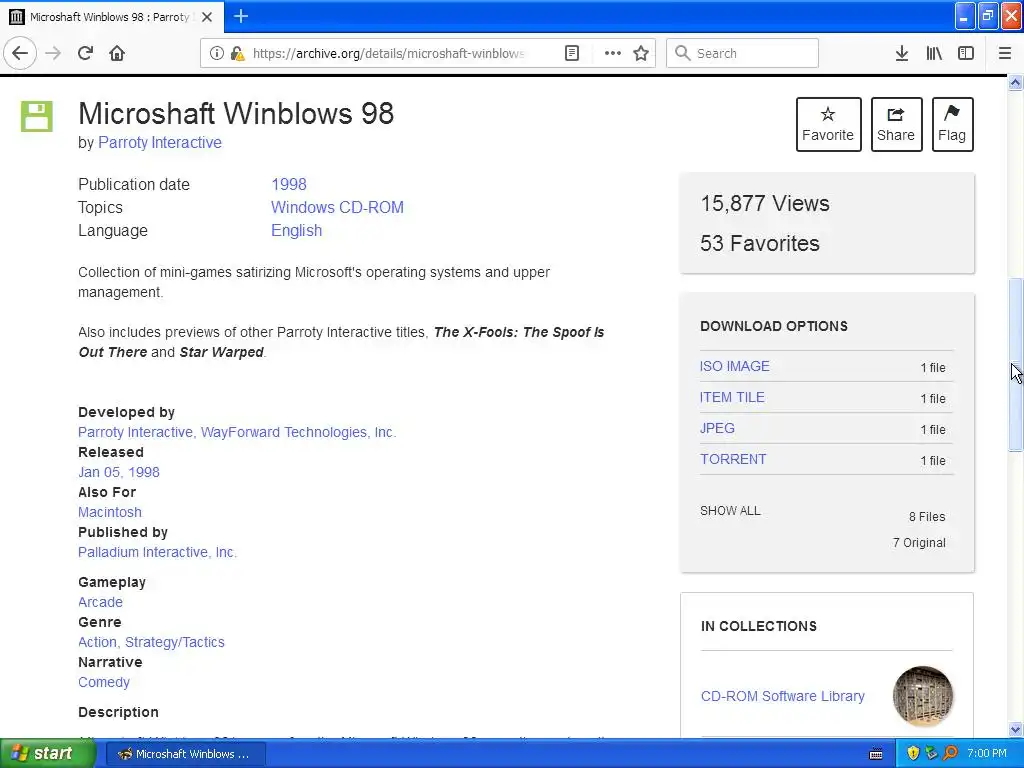Open the TORRENT download option

pyautogui.click(x=733, y=459)
